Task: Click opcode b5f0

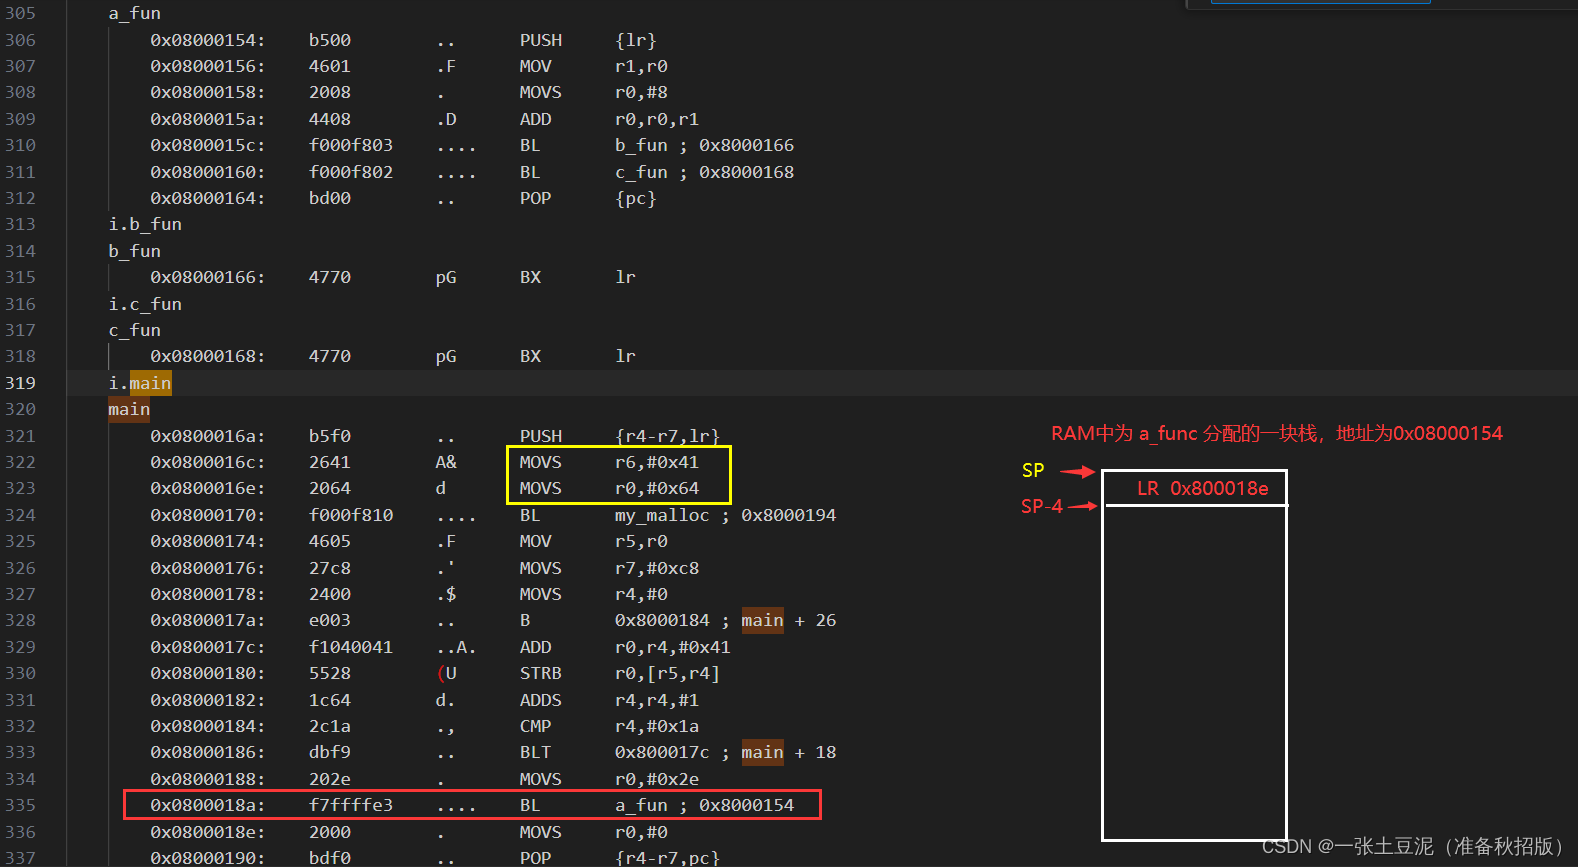Action: coord(330,436)
